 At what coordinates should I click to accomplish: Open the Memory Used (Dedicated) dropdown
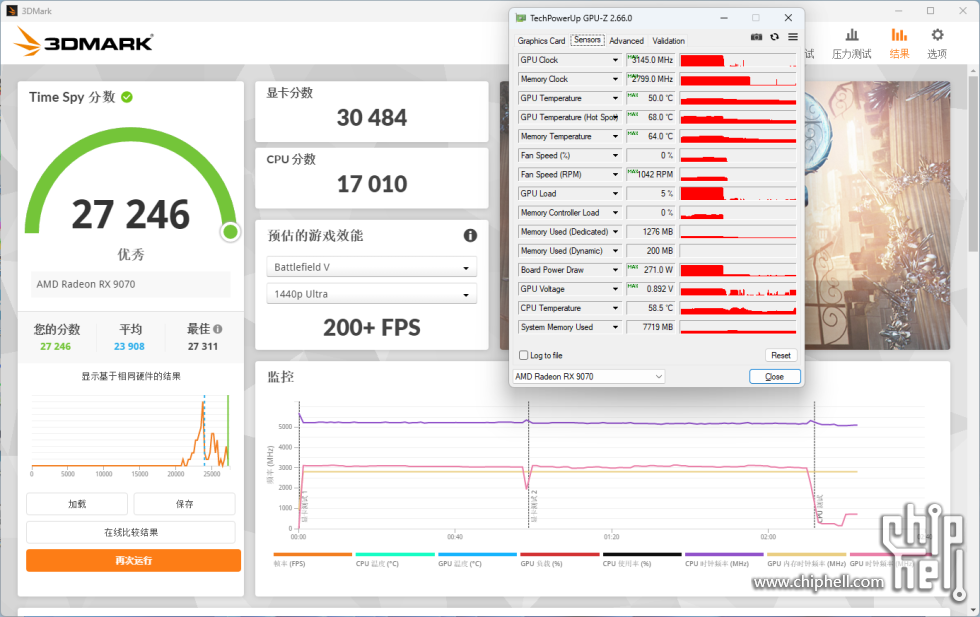pyautogui.click(x=615, y=232)
